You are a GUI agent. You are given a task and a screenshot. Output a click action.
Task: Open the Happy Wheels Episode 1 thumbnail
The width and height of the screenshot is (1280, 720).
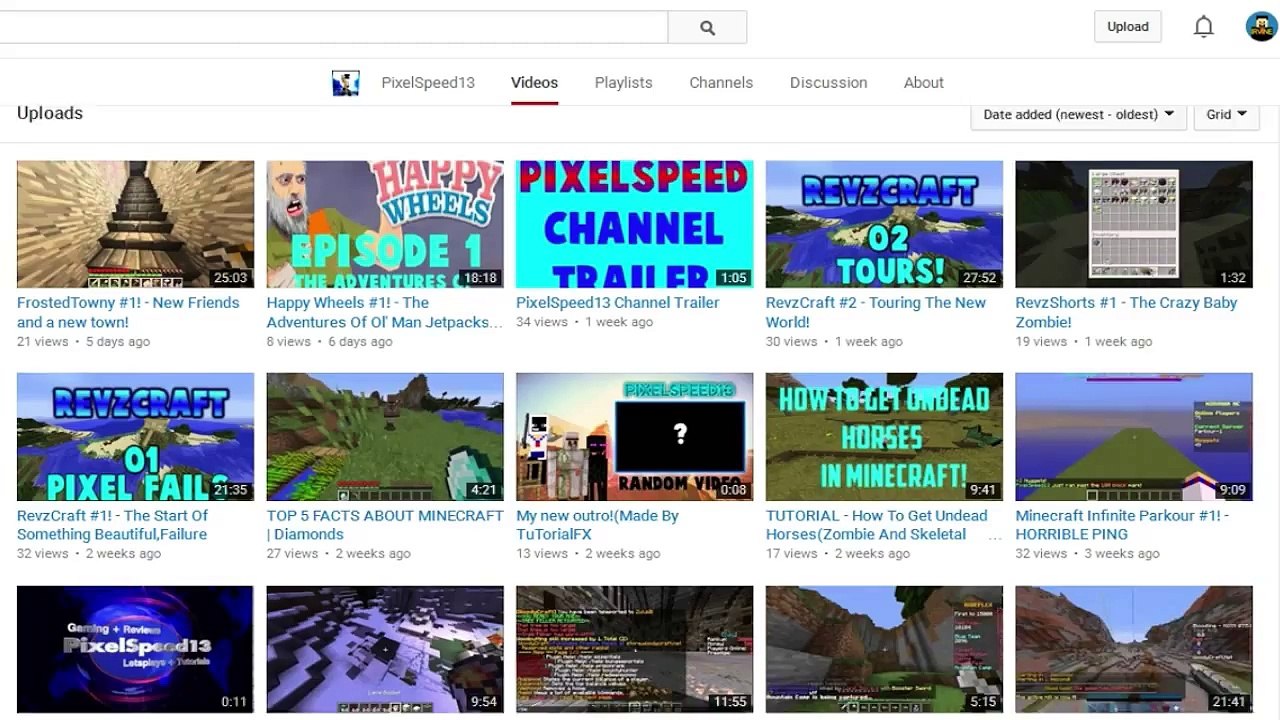coord(385,224)
